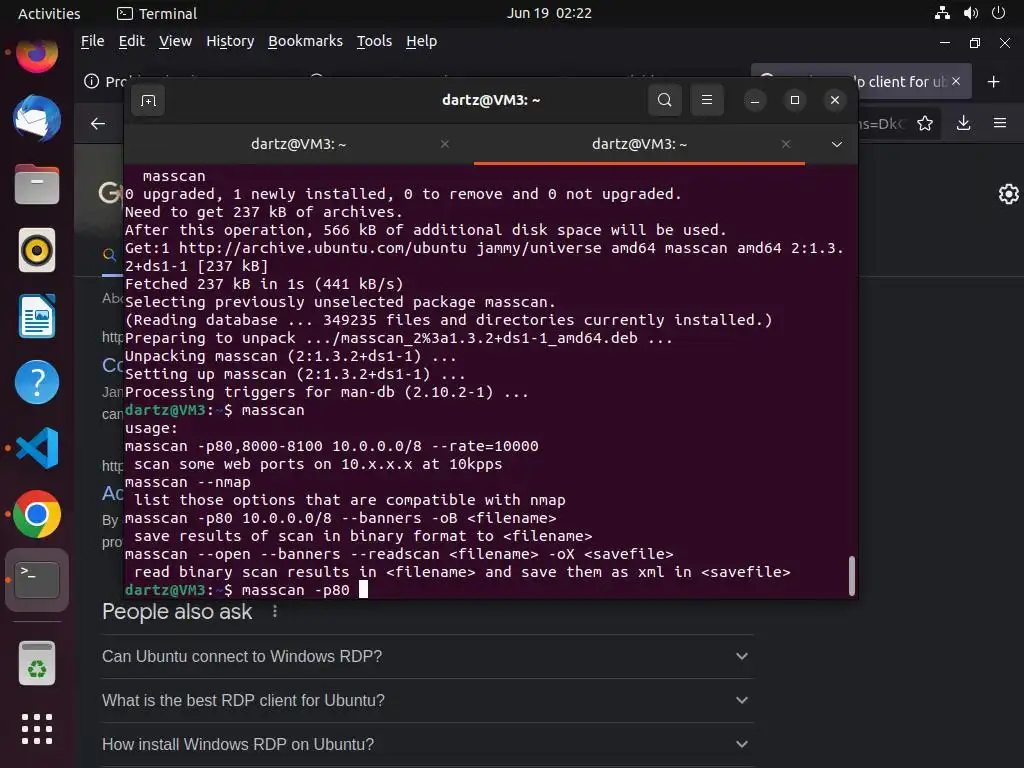Open the Firefox Help menu
The image size is (1024, 768).
click(421, 41)
